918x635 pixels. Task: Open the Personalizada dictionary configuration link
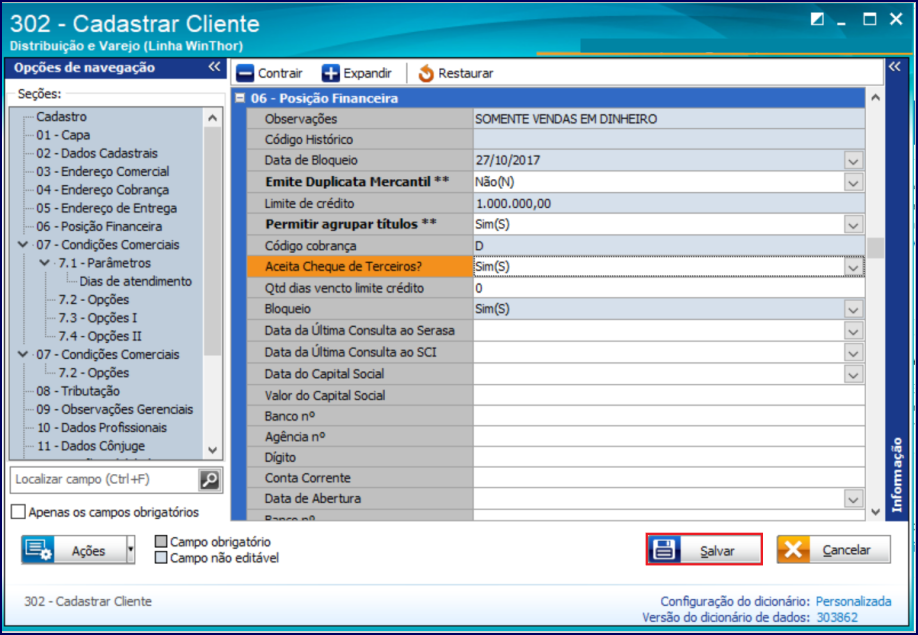[x=854, y=602]
